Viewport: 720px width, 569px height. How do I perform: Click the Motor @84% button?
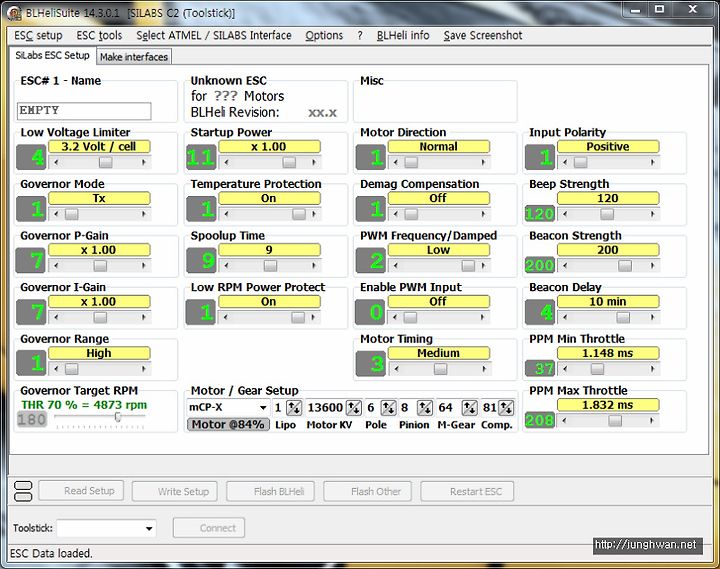coord(228,424)
